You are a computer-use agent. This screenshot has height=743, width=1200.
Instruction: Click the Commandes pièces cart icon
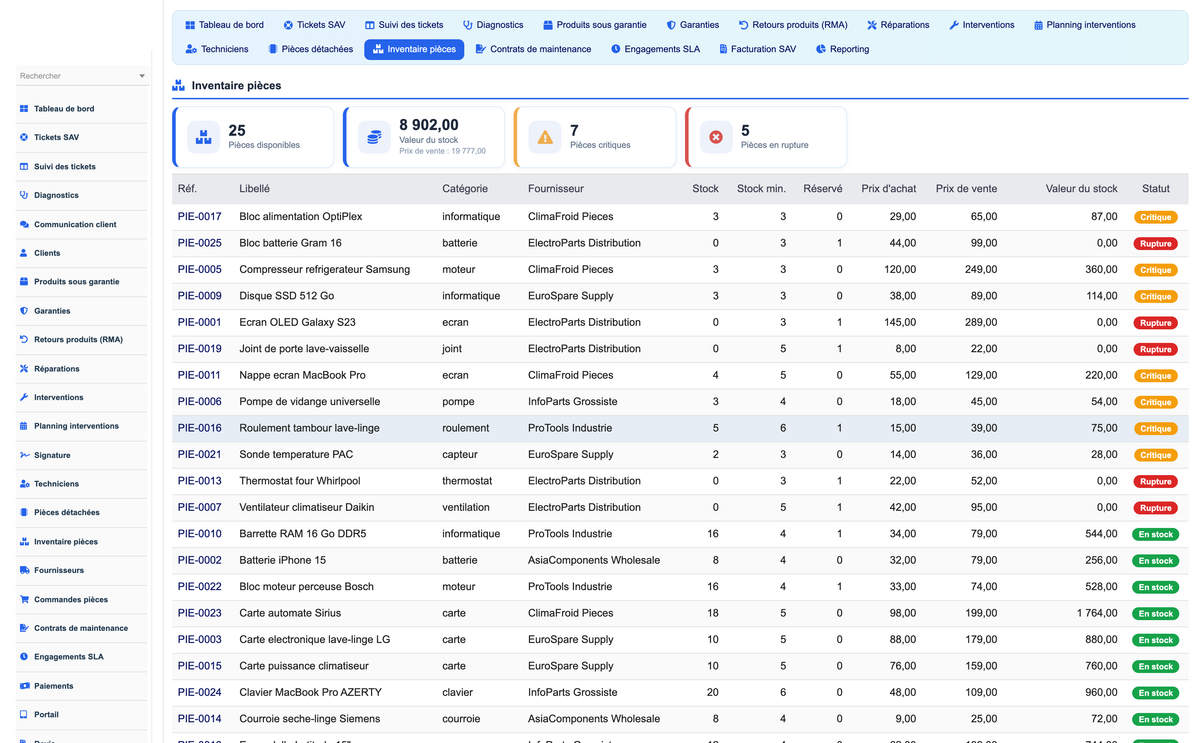coord(24,600)
